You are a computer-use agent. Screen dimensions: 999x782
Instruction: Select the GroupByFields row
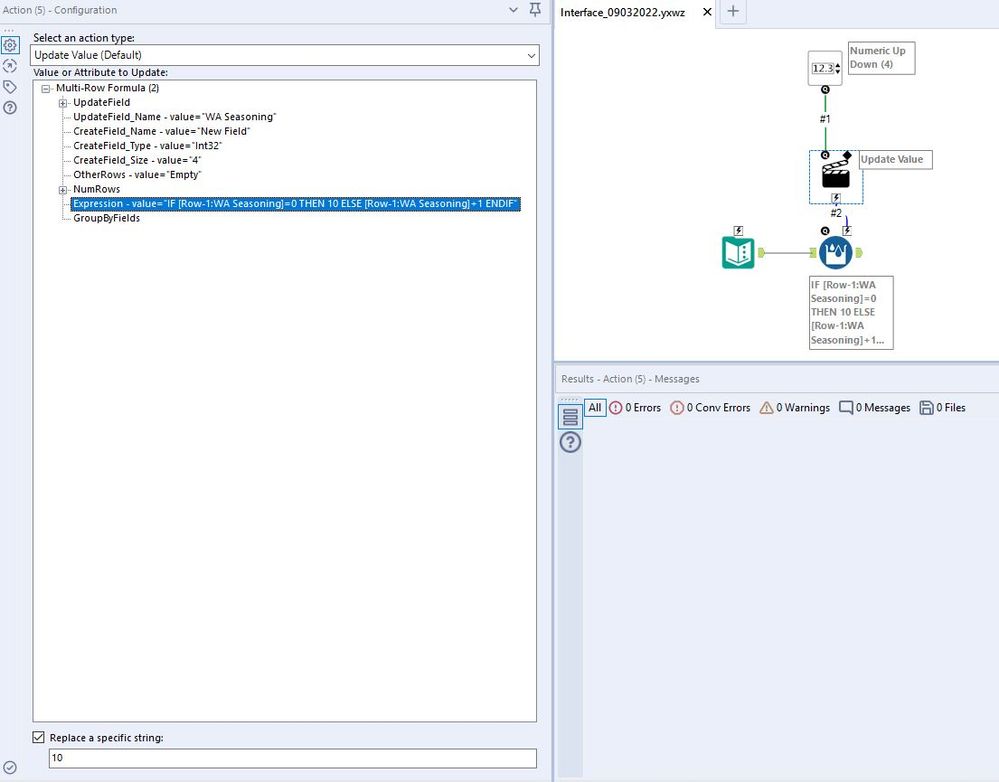pos(106,218)
